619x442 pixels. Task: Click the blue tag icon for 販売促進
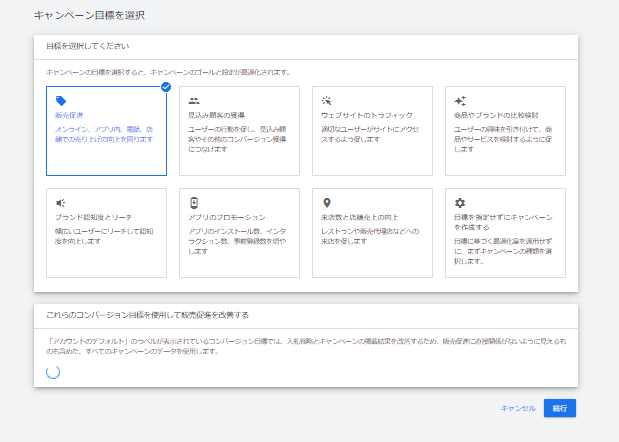coord(61,101)
